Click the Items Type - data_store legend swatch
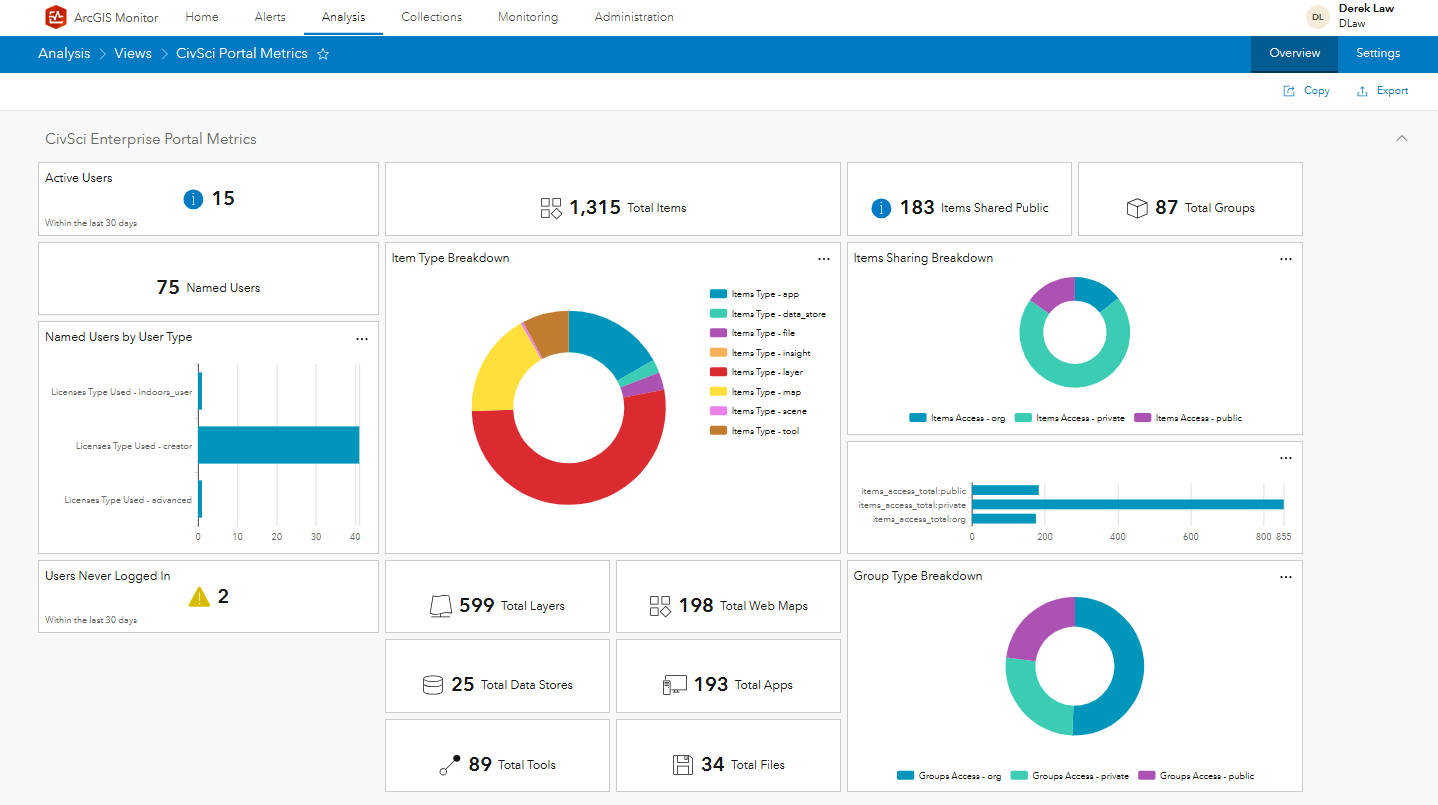1438x805 pixels. [718, 314]
